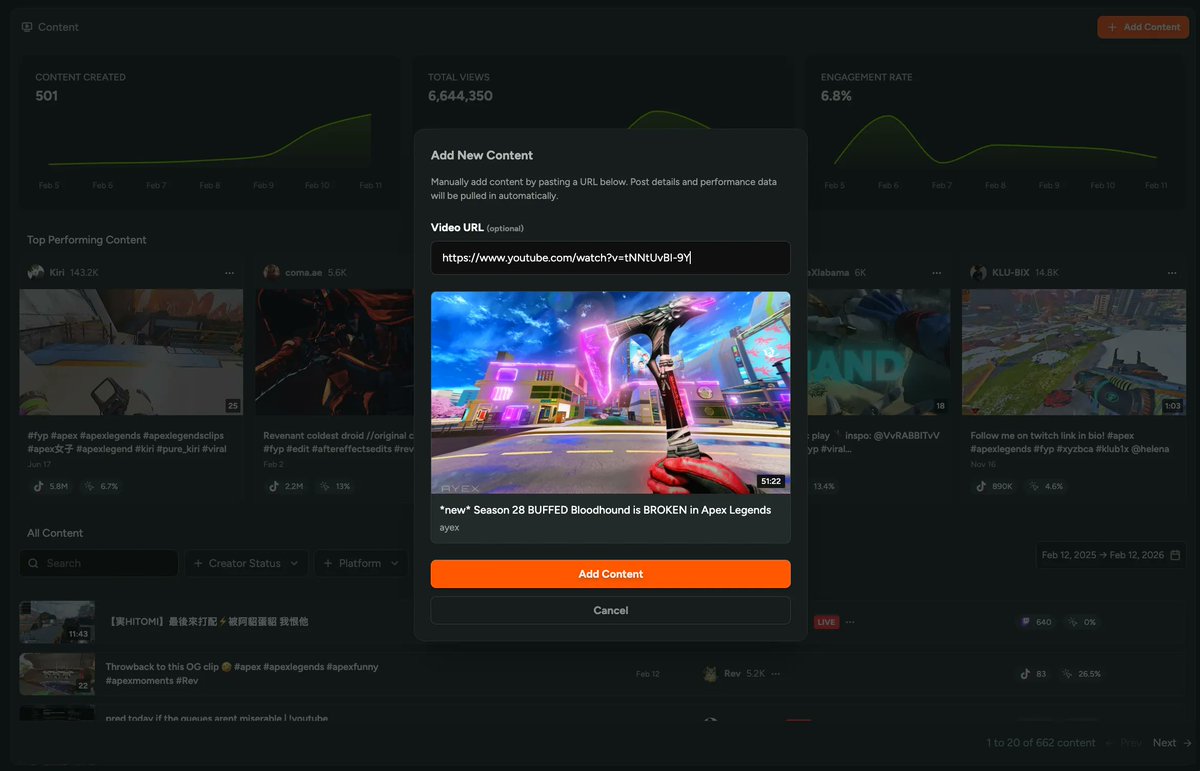This screenshot has height=771, width=1200.
Task: Click the orange Add Content button in the dialog
Action: pyautogui.click(x=610, y=574)
